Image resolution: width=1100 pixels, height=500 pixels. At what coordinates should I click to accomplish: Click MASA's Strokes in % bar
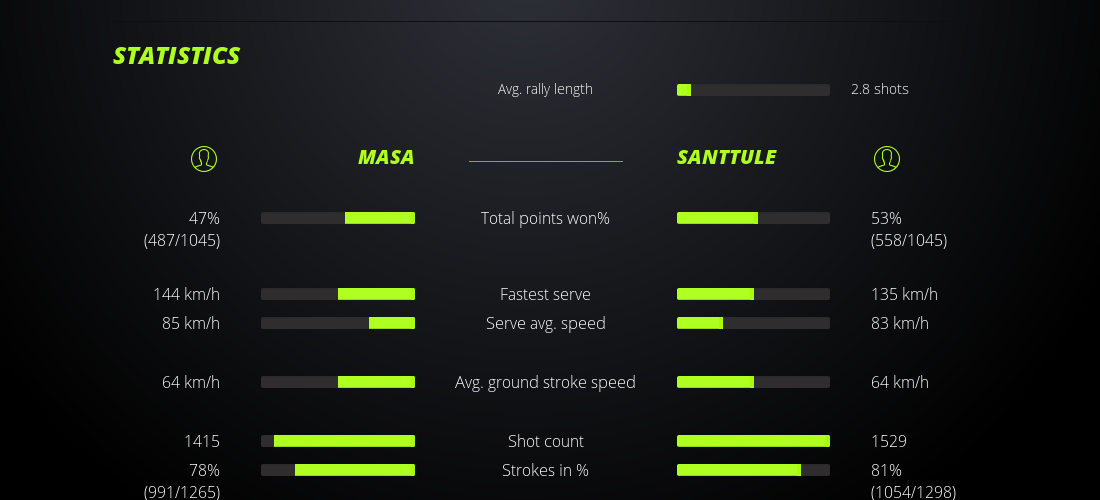338,470
